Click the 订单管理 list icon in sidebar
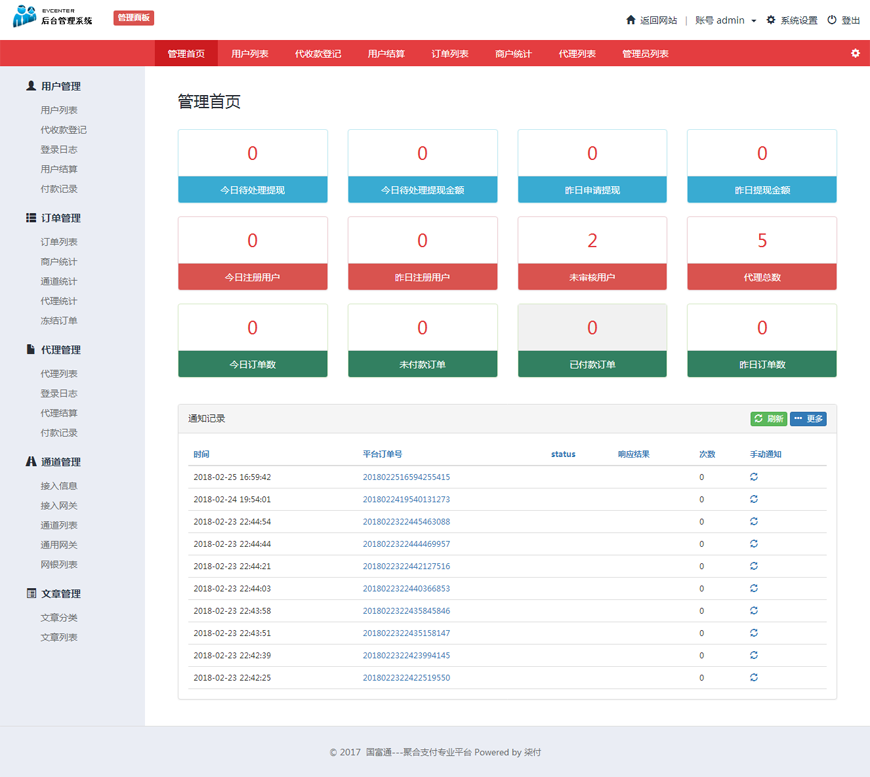Image resolution: width=870 pixels, height=777 pixels. [31, 218]
